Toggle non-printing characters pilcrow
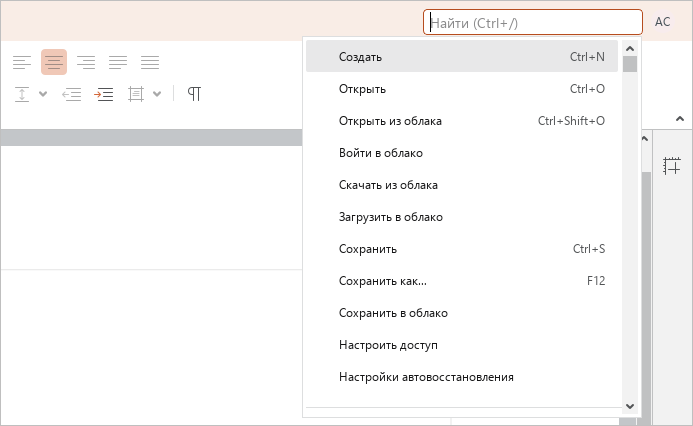 [194, 94]
